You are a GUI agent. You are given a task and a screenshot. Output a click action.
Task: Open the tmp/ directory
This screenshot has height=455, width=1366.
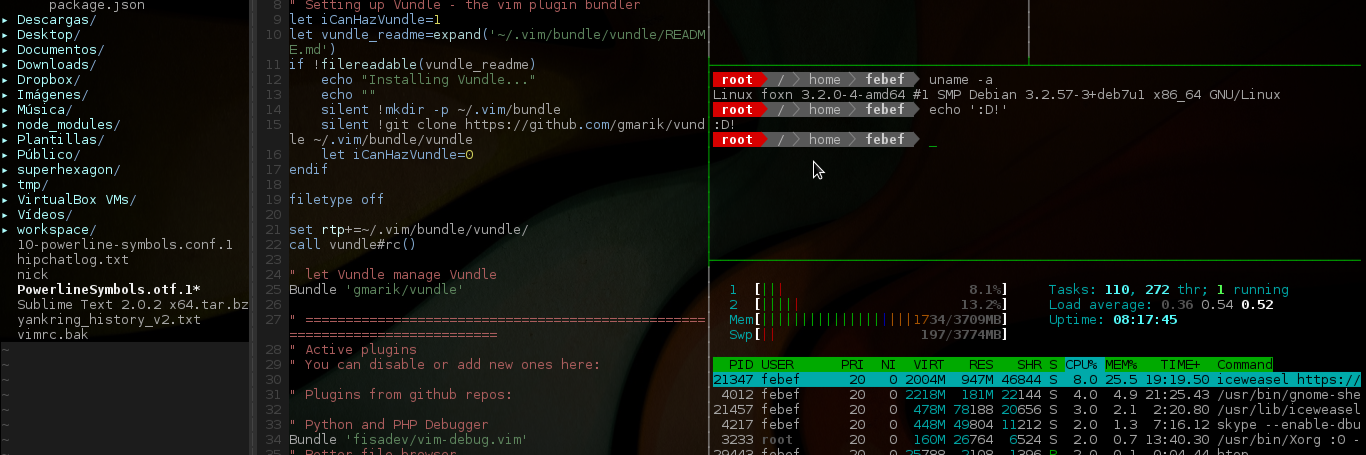tap(32, 184)
